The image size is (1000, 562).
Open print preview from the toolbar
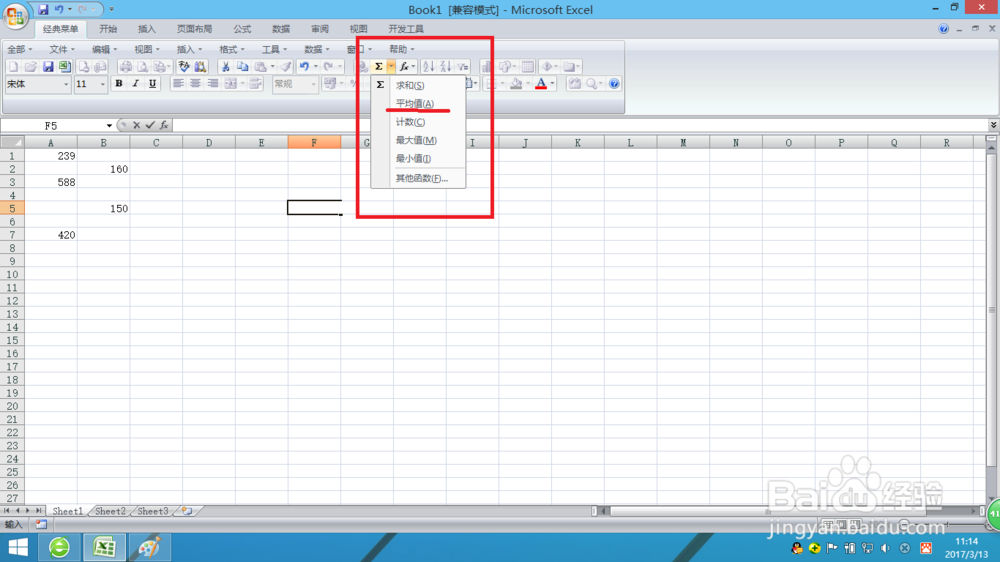(x=143, y=66)
